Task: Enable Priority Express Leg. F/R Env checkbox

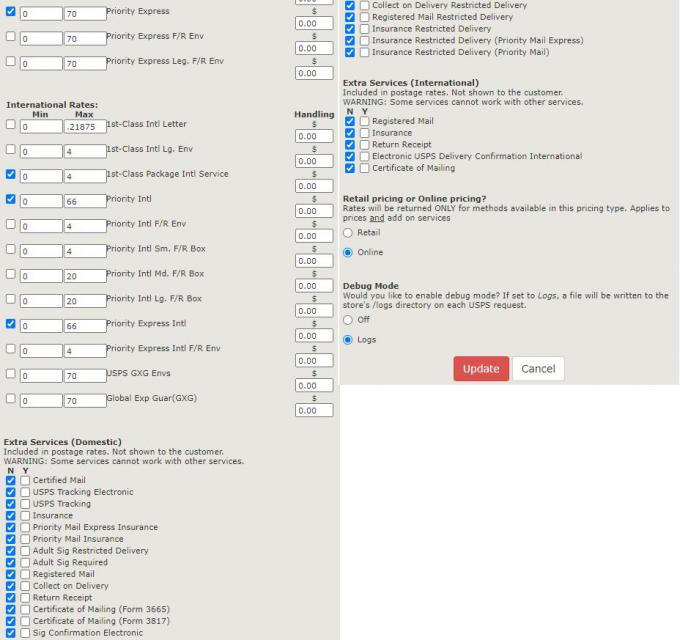Action: point(11,61)
